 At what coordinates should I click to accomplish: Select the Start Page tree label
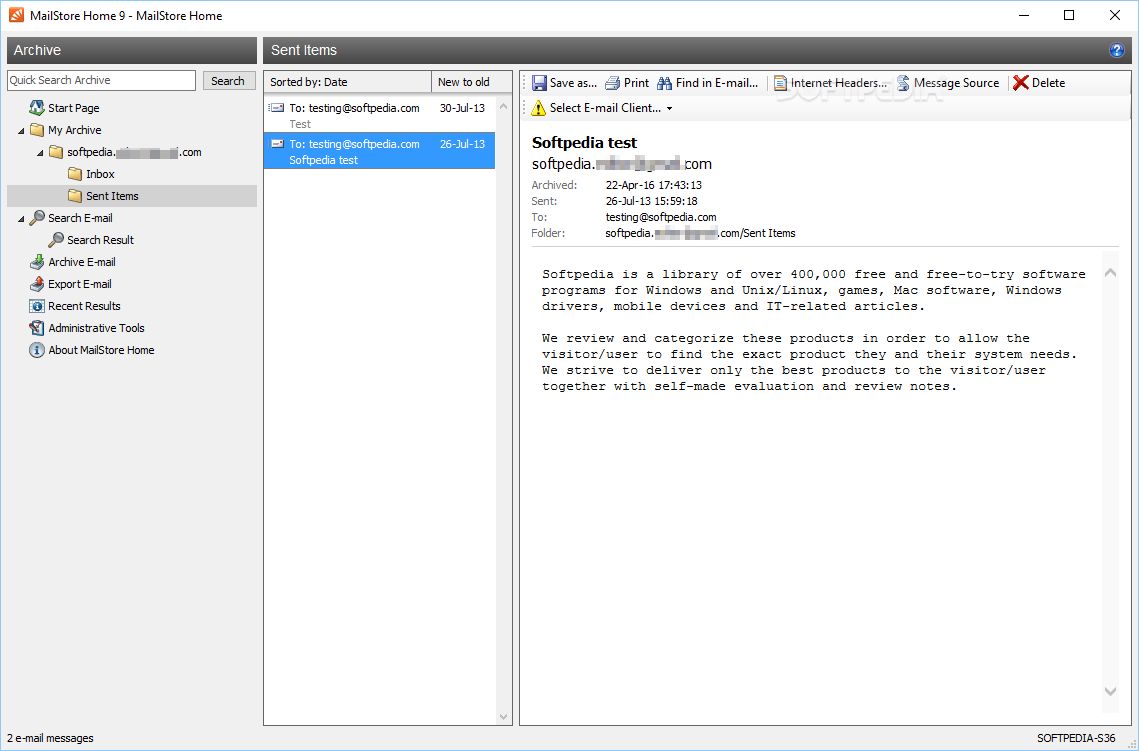tap(73, 108)
